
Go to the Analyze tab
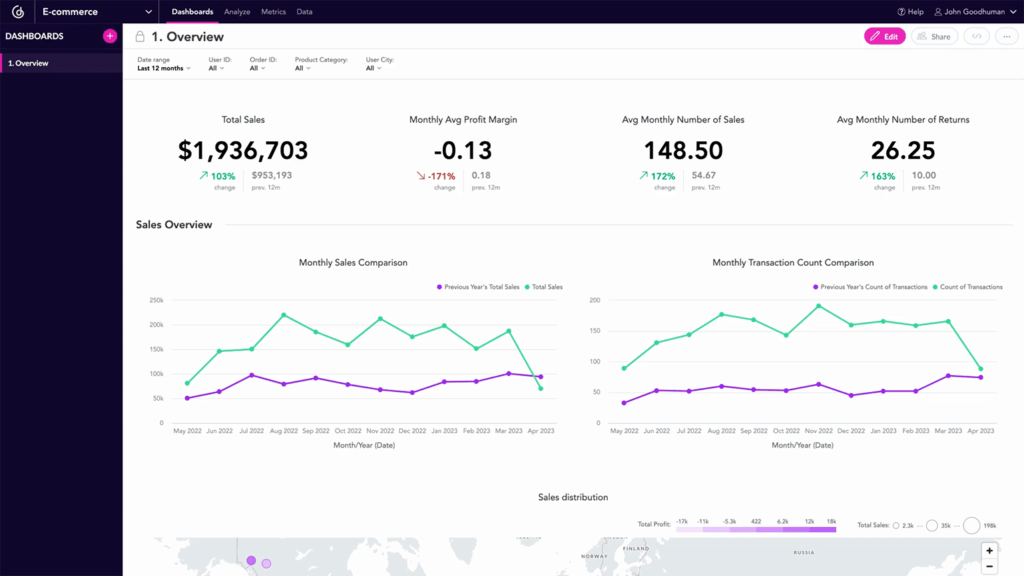[x=237, y=12]
